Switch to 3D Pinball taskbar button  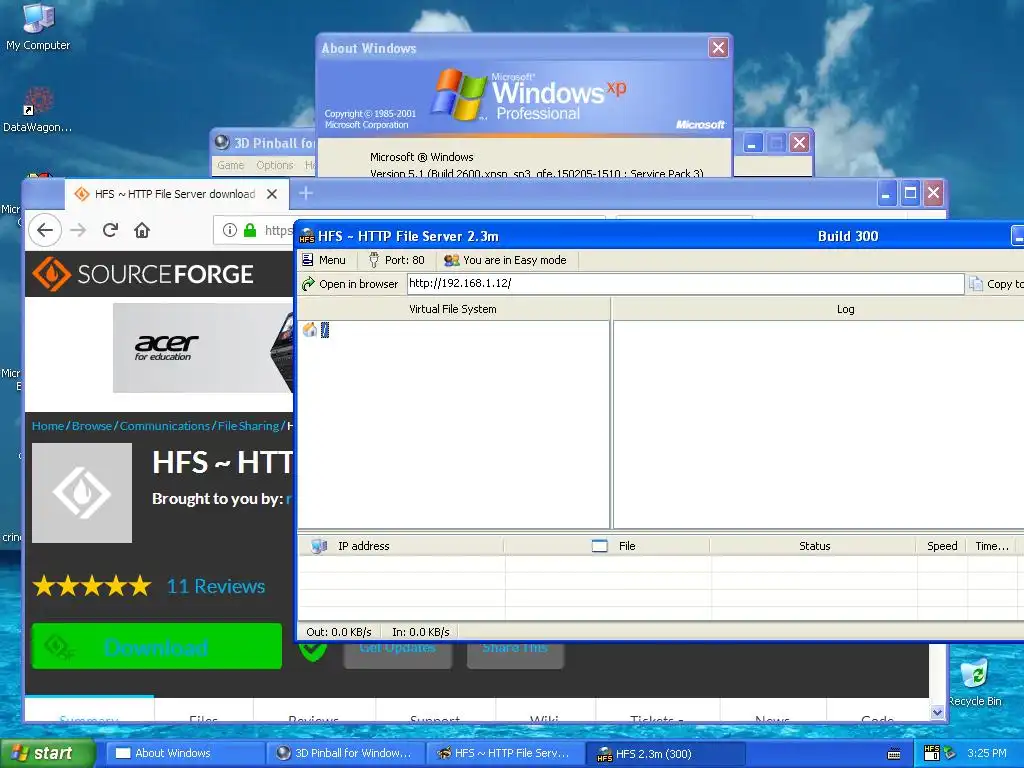(346, 753)
